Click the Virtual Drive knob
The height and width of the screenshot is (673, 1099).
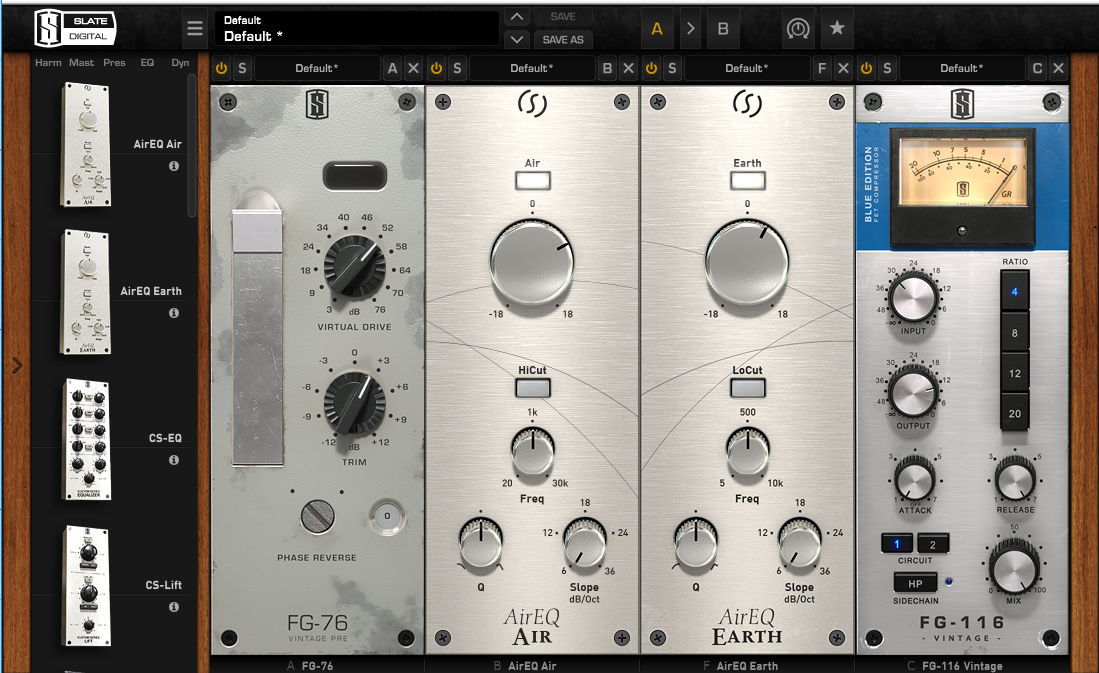355,266
